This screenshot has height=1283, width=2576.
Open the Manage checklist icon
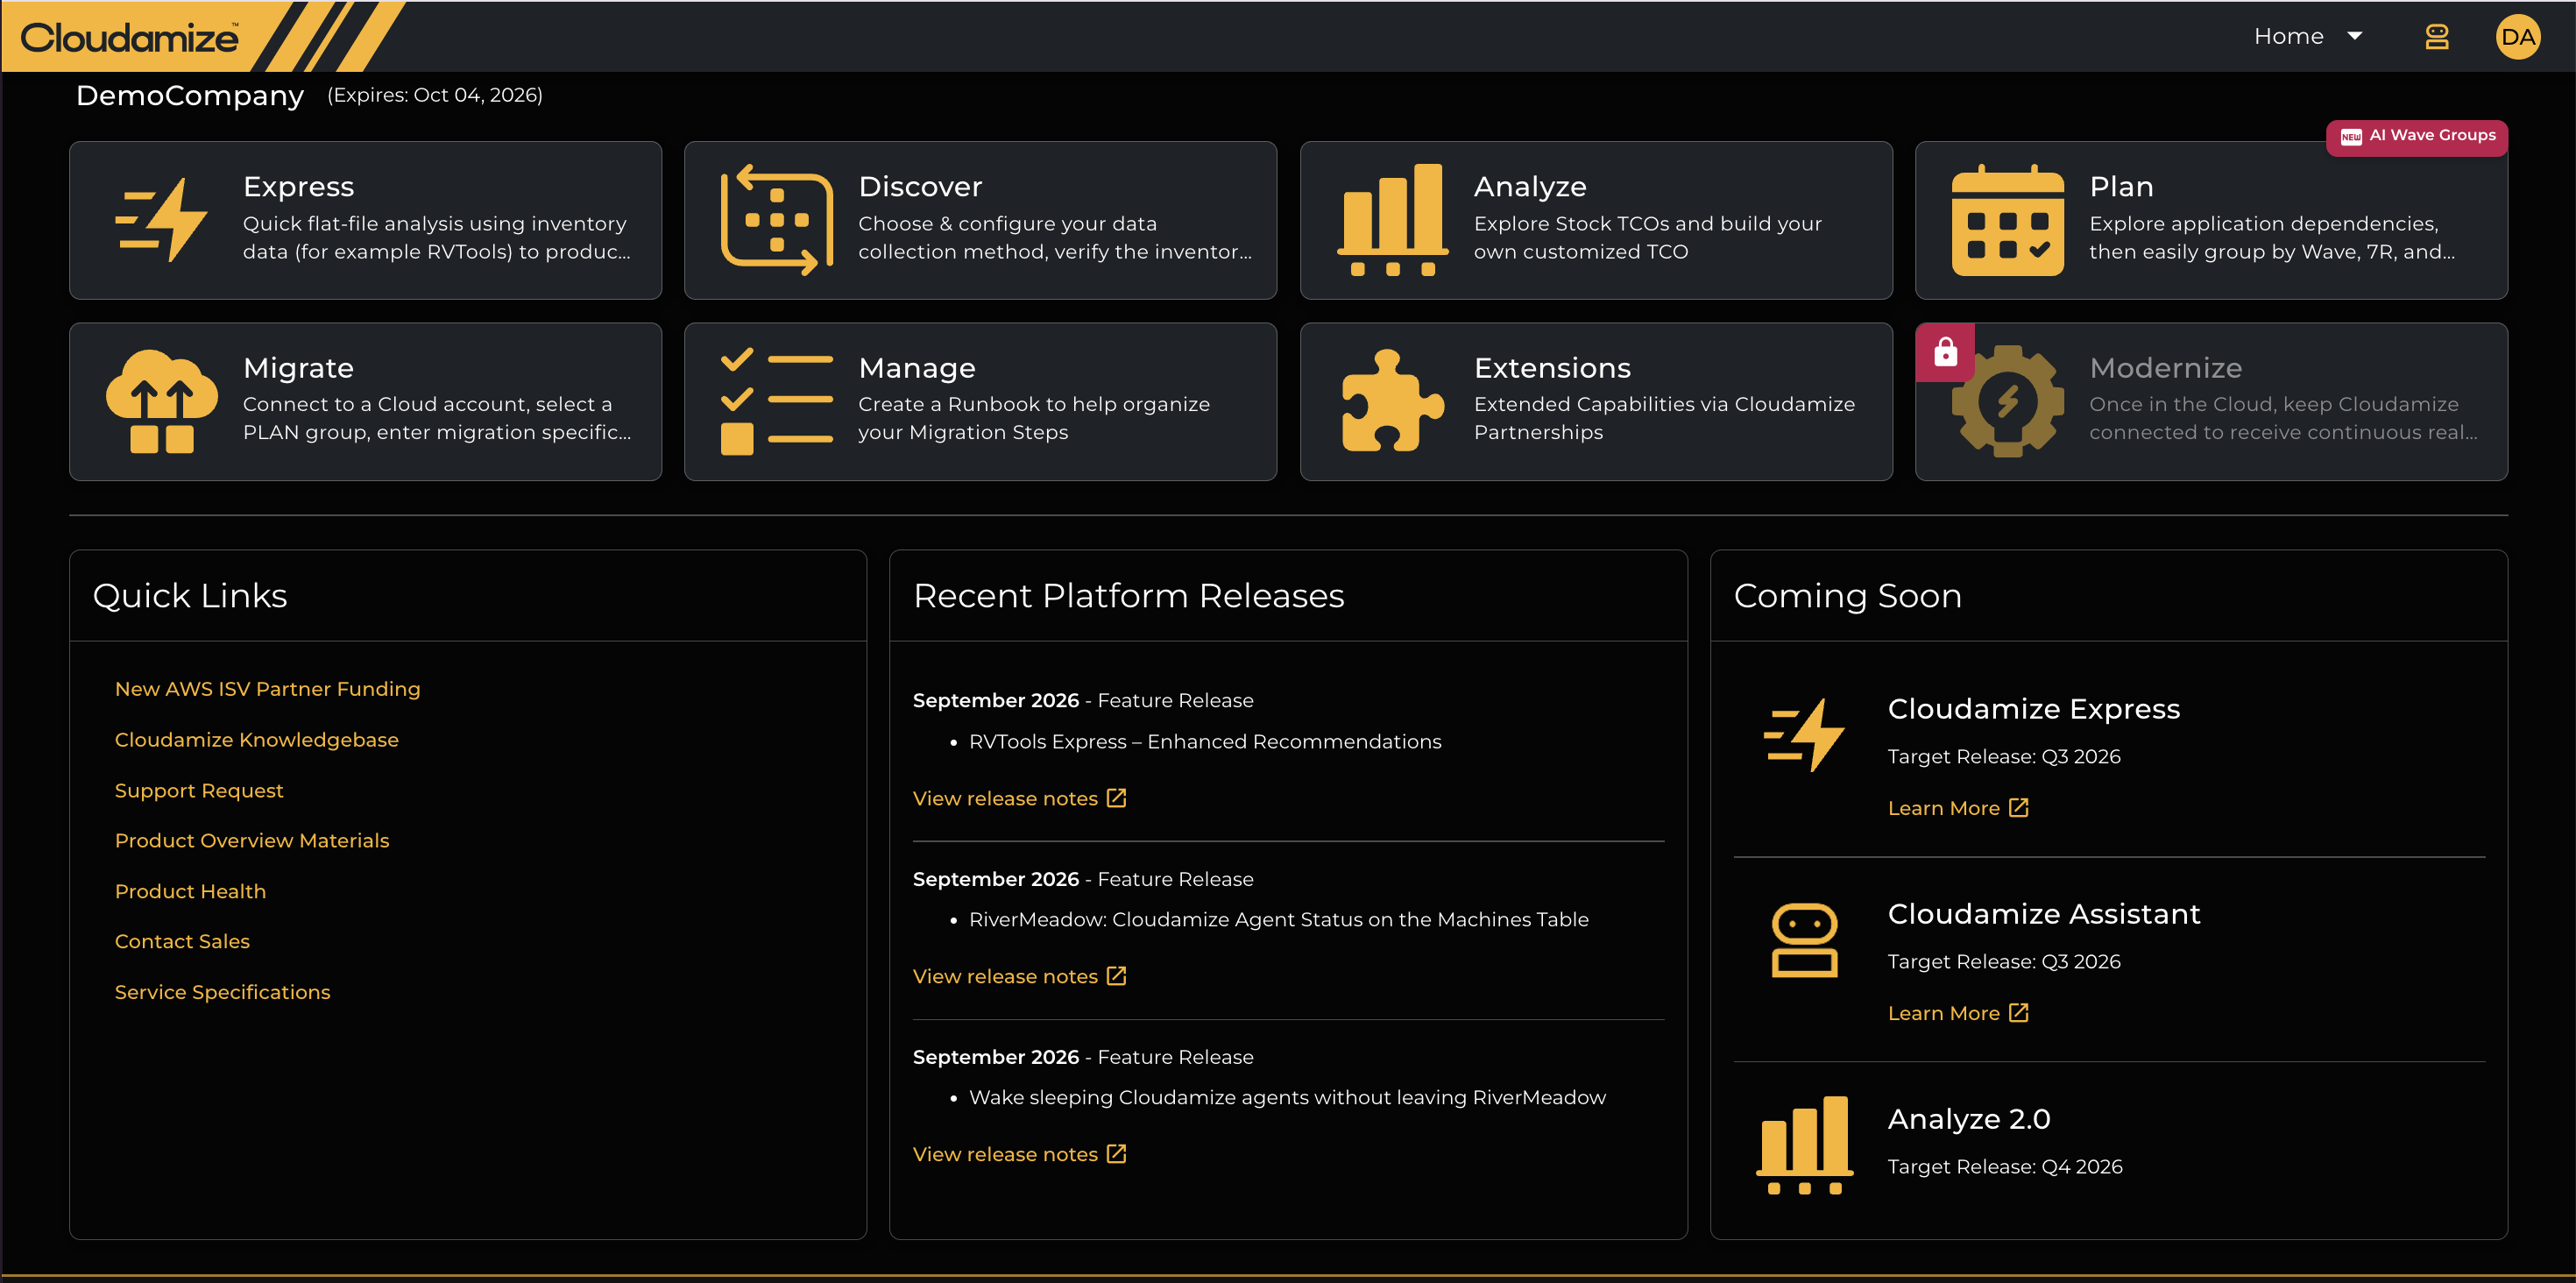pyautogui.click(x=777, y=401)
